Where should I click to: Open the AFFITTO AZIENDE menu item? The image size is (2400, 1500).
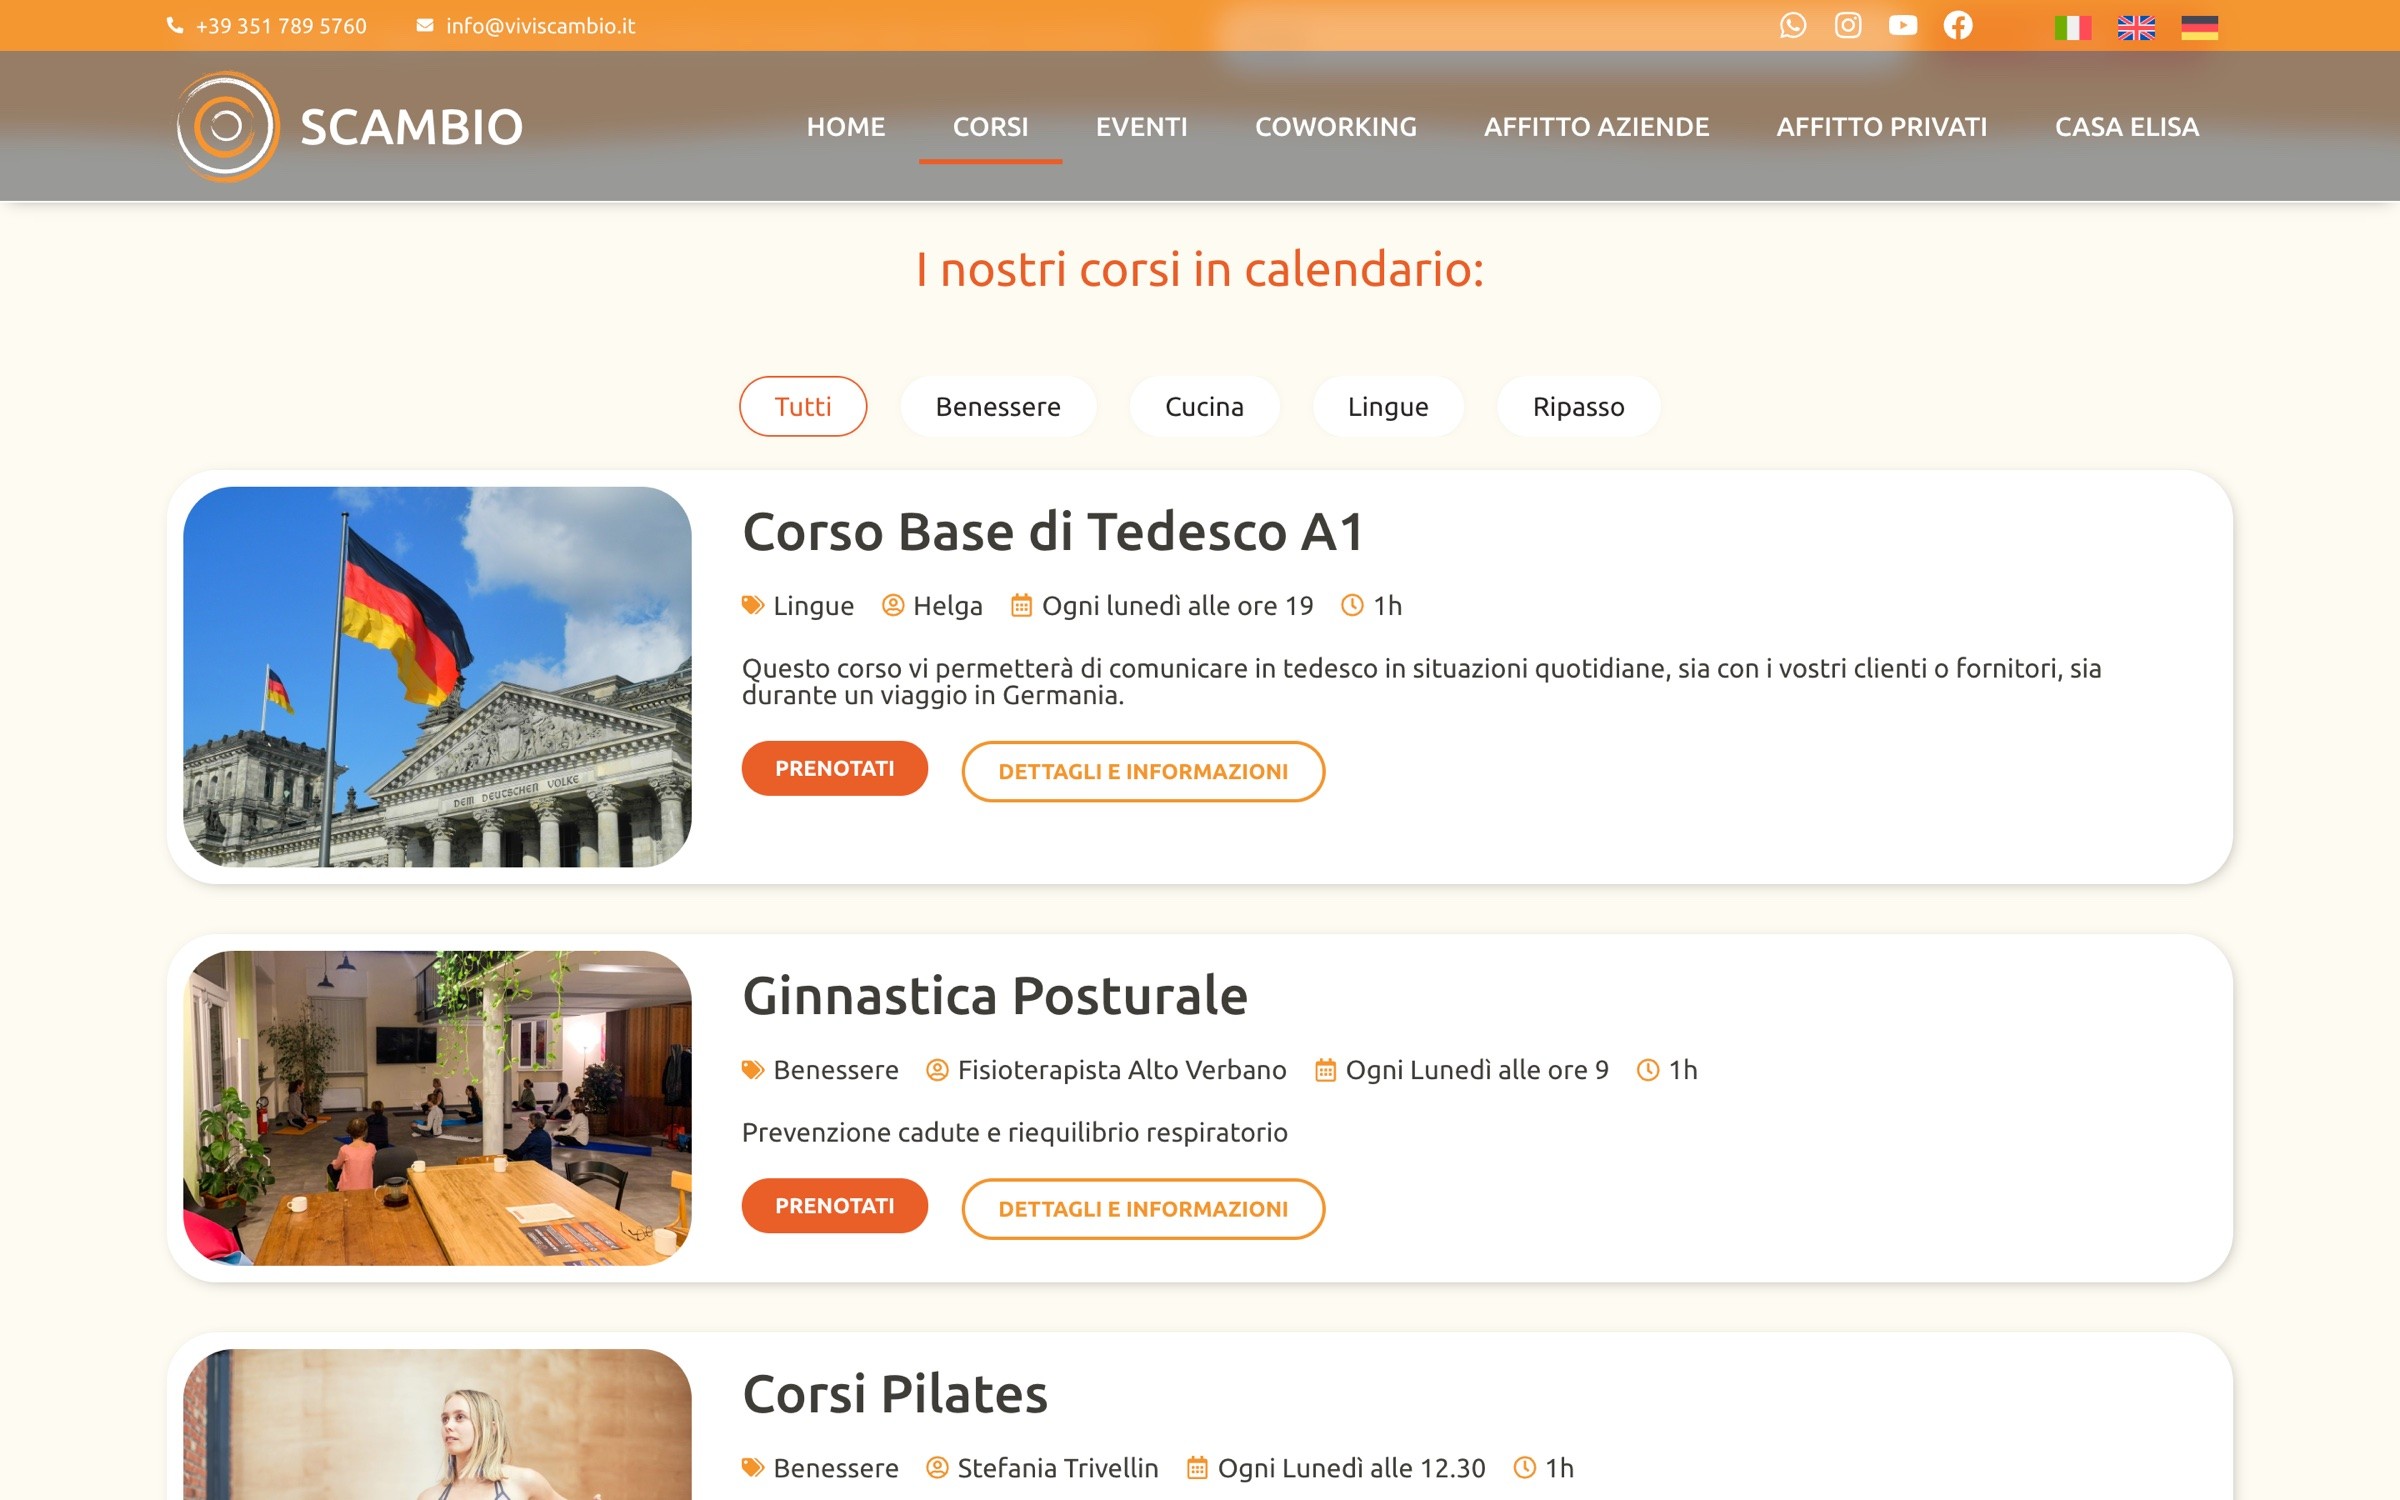1596,127
